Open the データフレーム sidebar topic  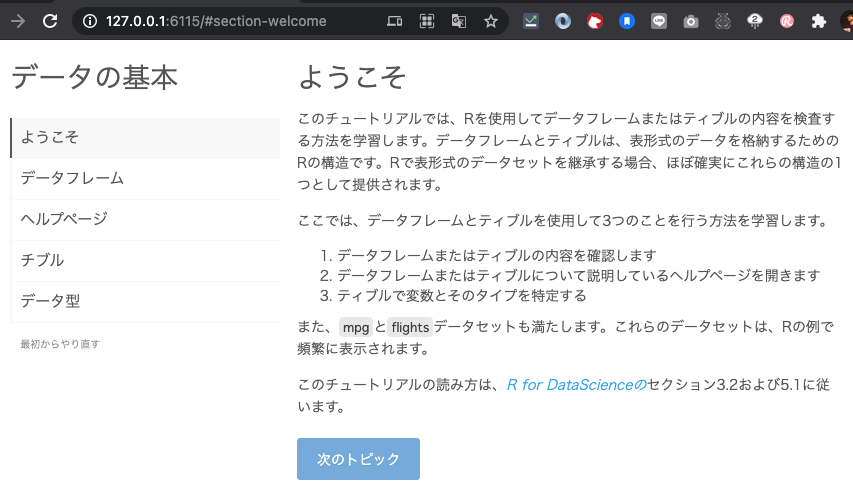(145, 178)
